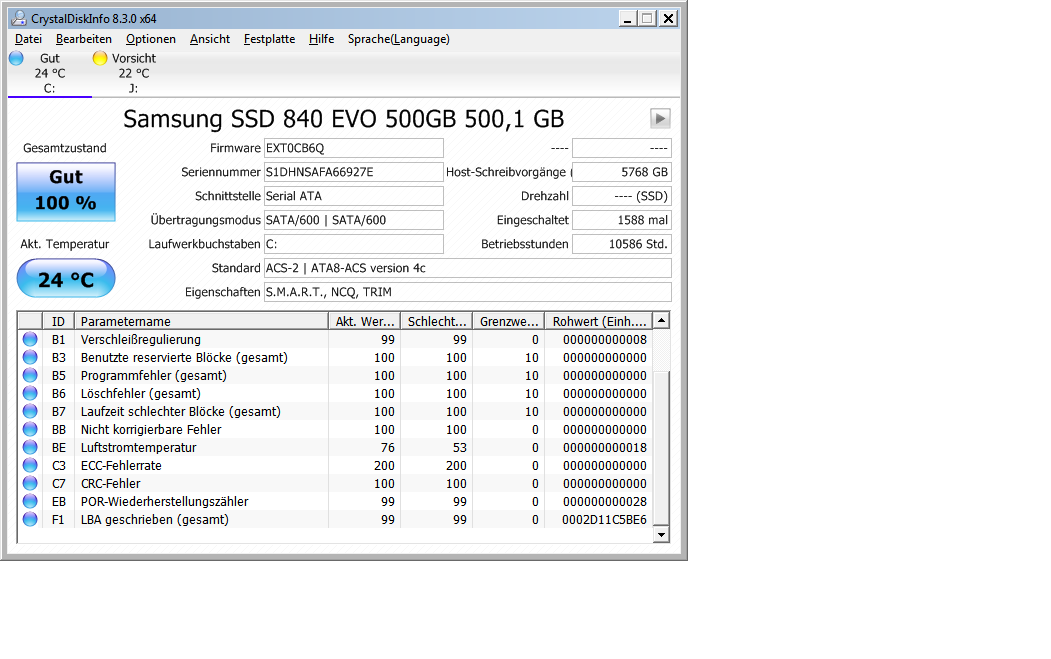Click status icon of BE Luftstromtemperatur row

(x=30, y=447)
